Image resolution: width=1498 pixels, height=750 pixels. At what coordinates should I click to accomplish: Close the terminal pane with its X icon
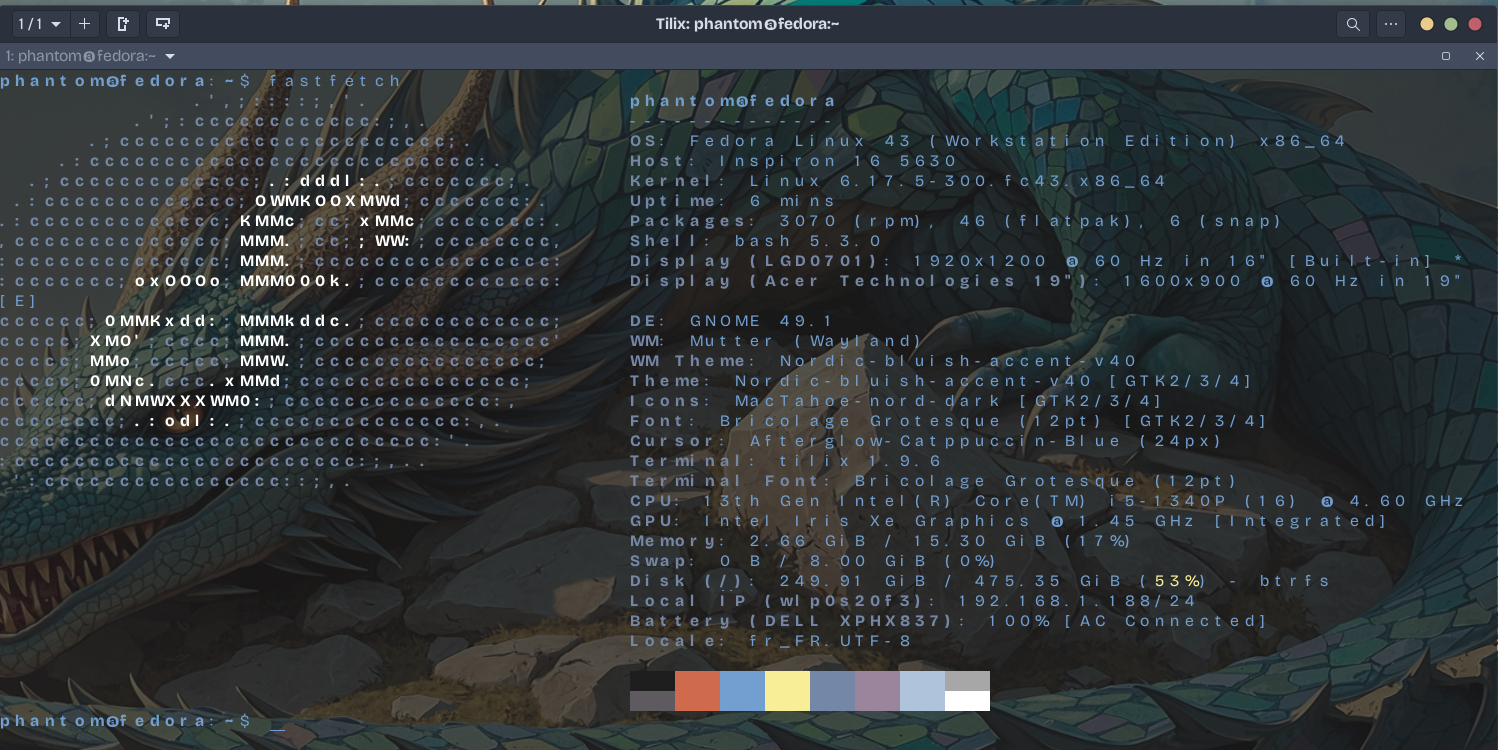point(1480,57)
